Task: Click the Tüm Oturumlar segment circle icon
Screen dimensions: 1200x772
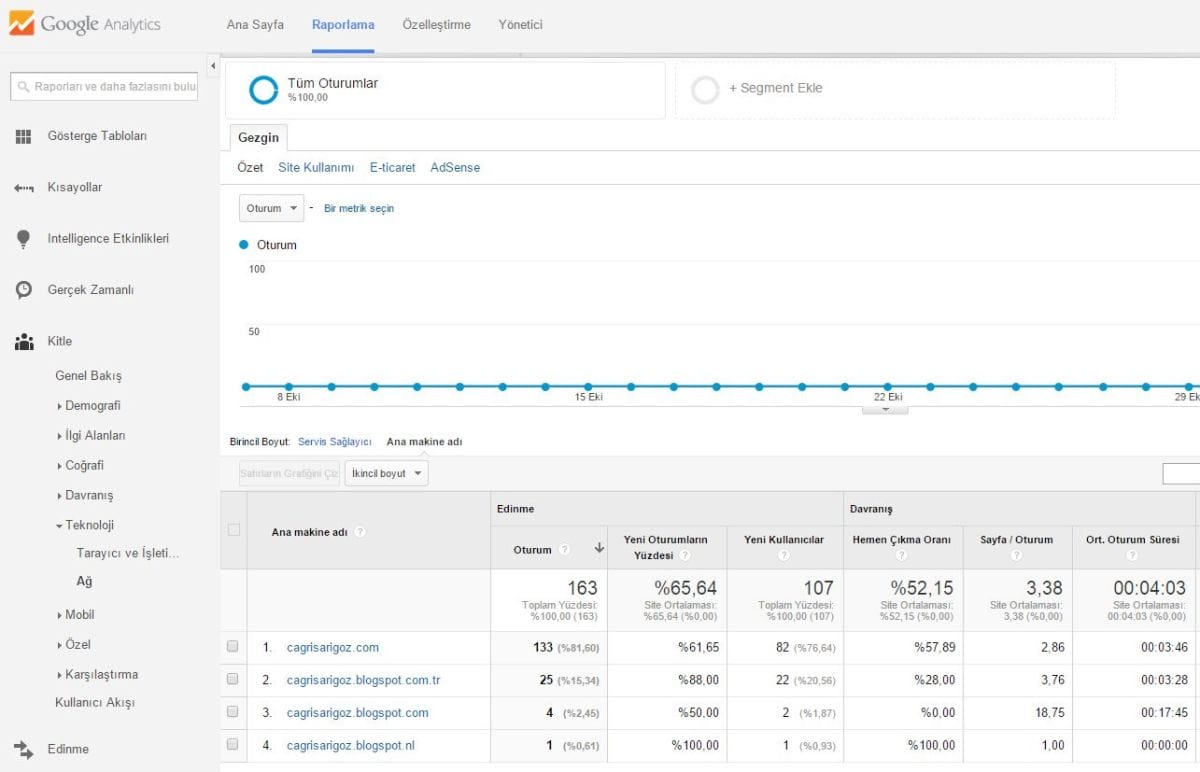Action: coord(264,90)
